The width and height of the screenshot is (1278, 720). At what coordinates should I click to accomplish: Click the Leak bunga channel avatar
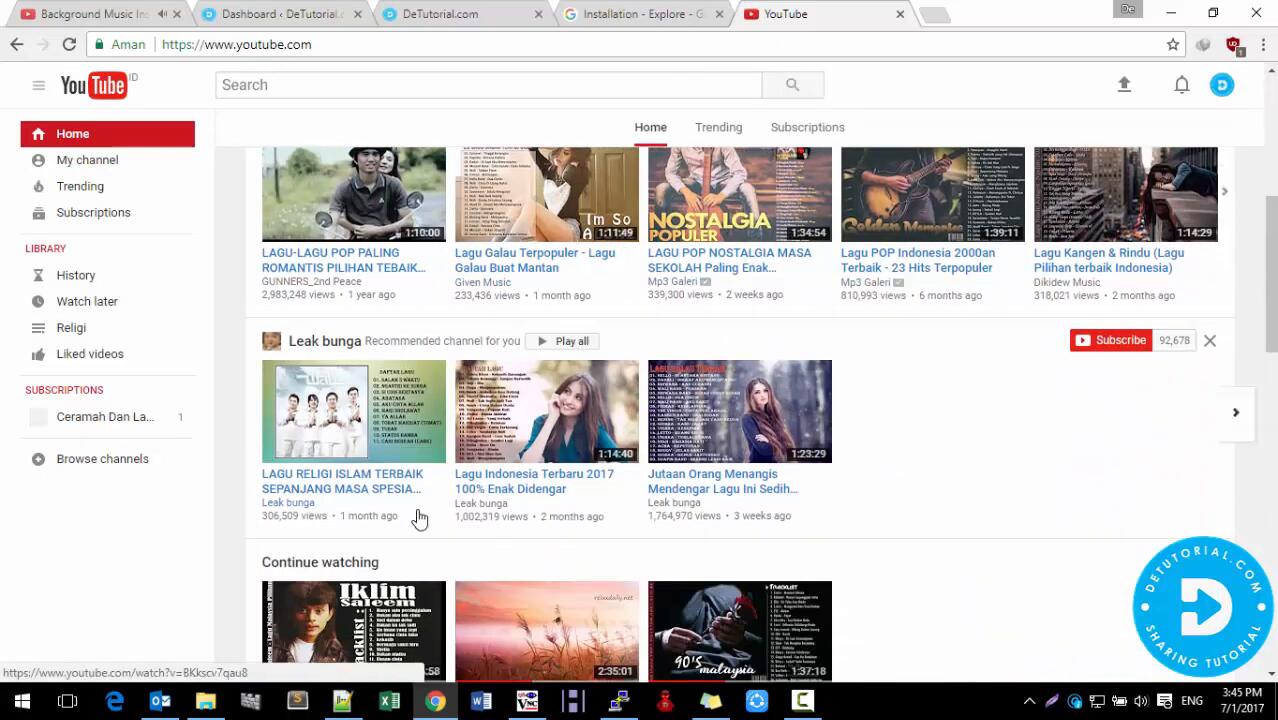271,341
